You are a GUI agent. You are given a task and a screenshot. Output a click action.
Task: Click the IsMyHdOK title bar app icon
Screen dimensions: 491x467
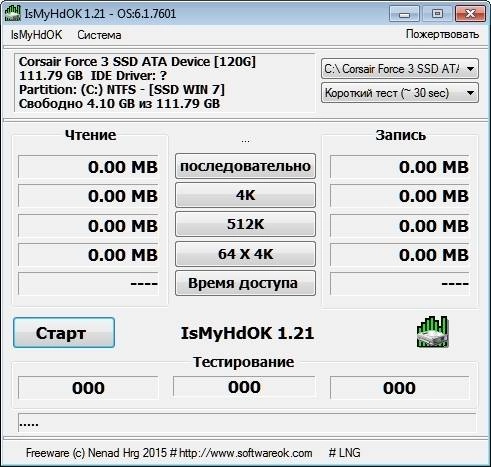pos(12,13)
